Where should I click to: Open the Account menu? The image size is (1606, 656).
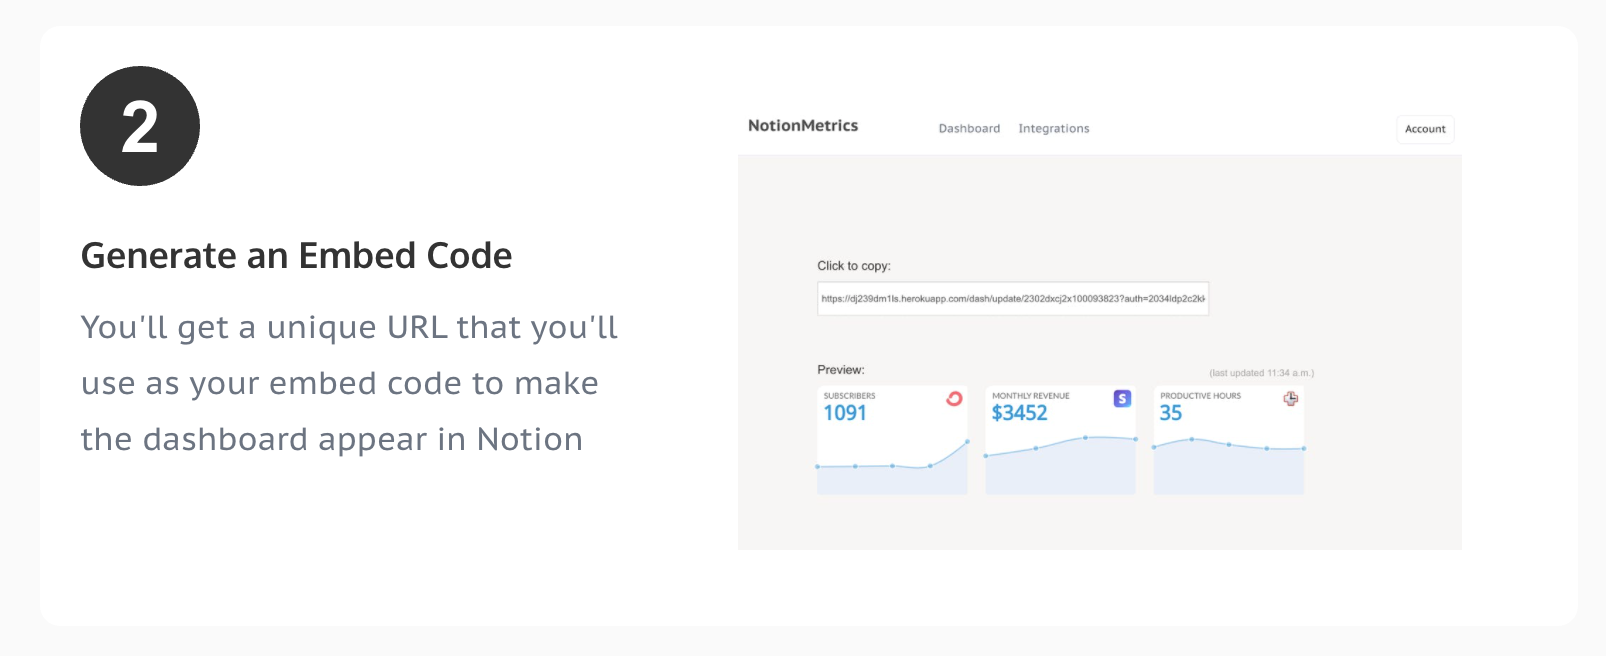tap(1424, 129)
